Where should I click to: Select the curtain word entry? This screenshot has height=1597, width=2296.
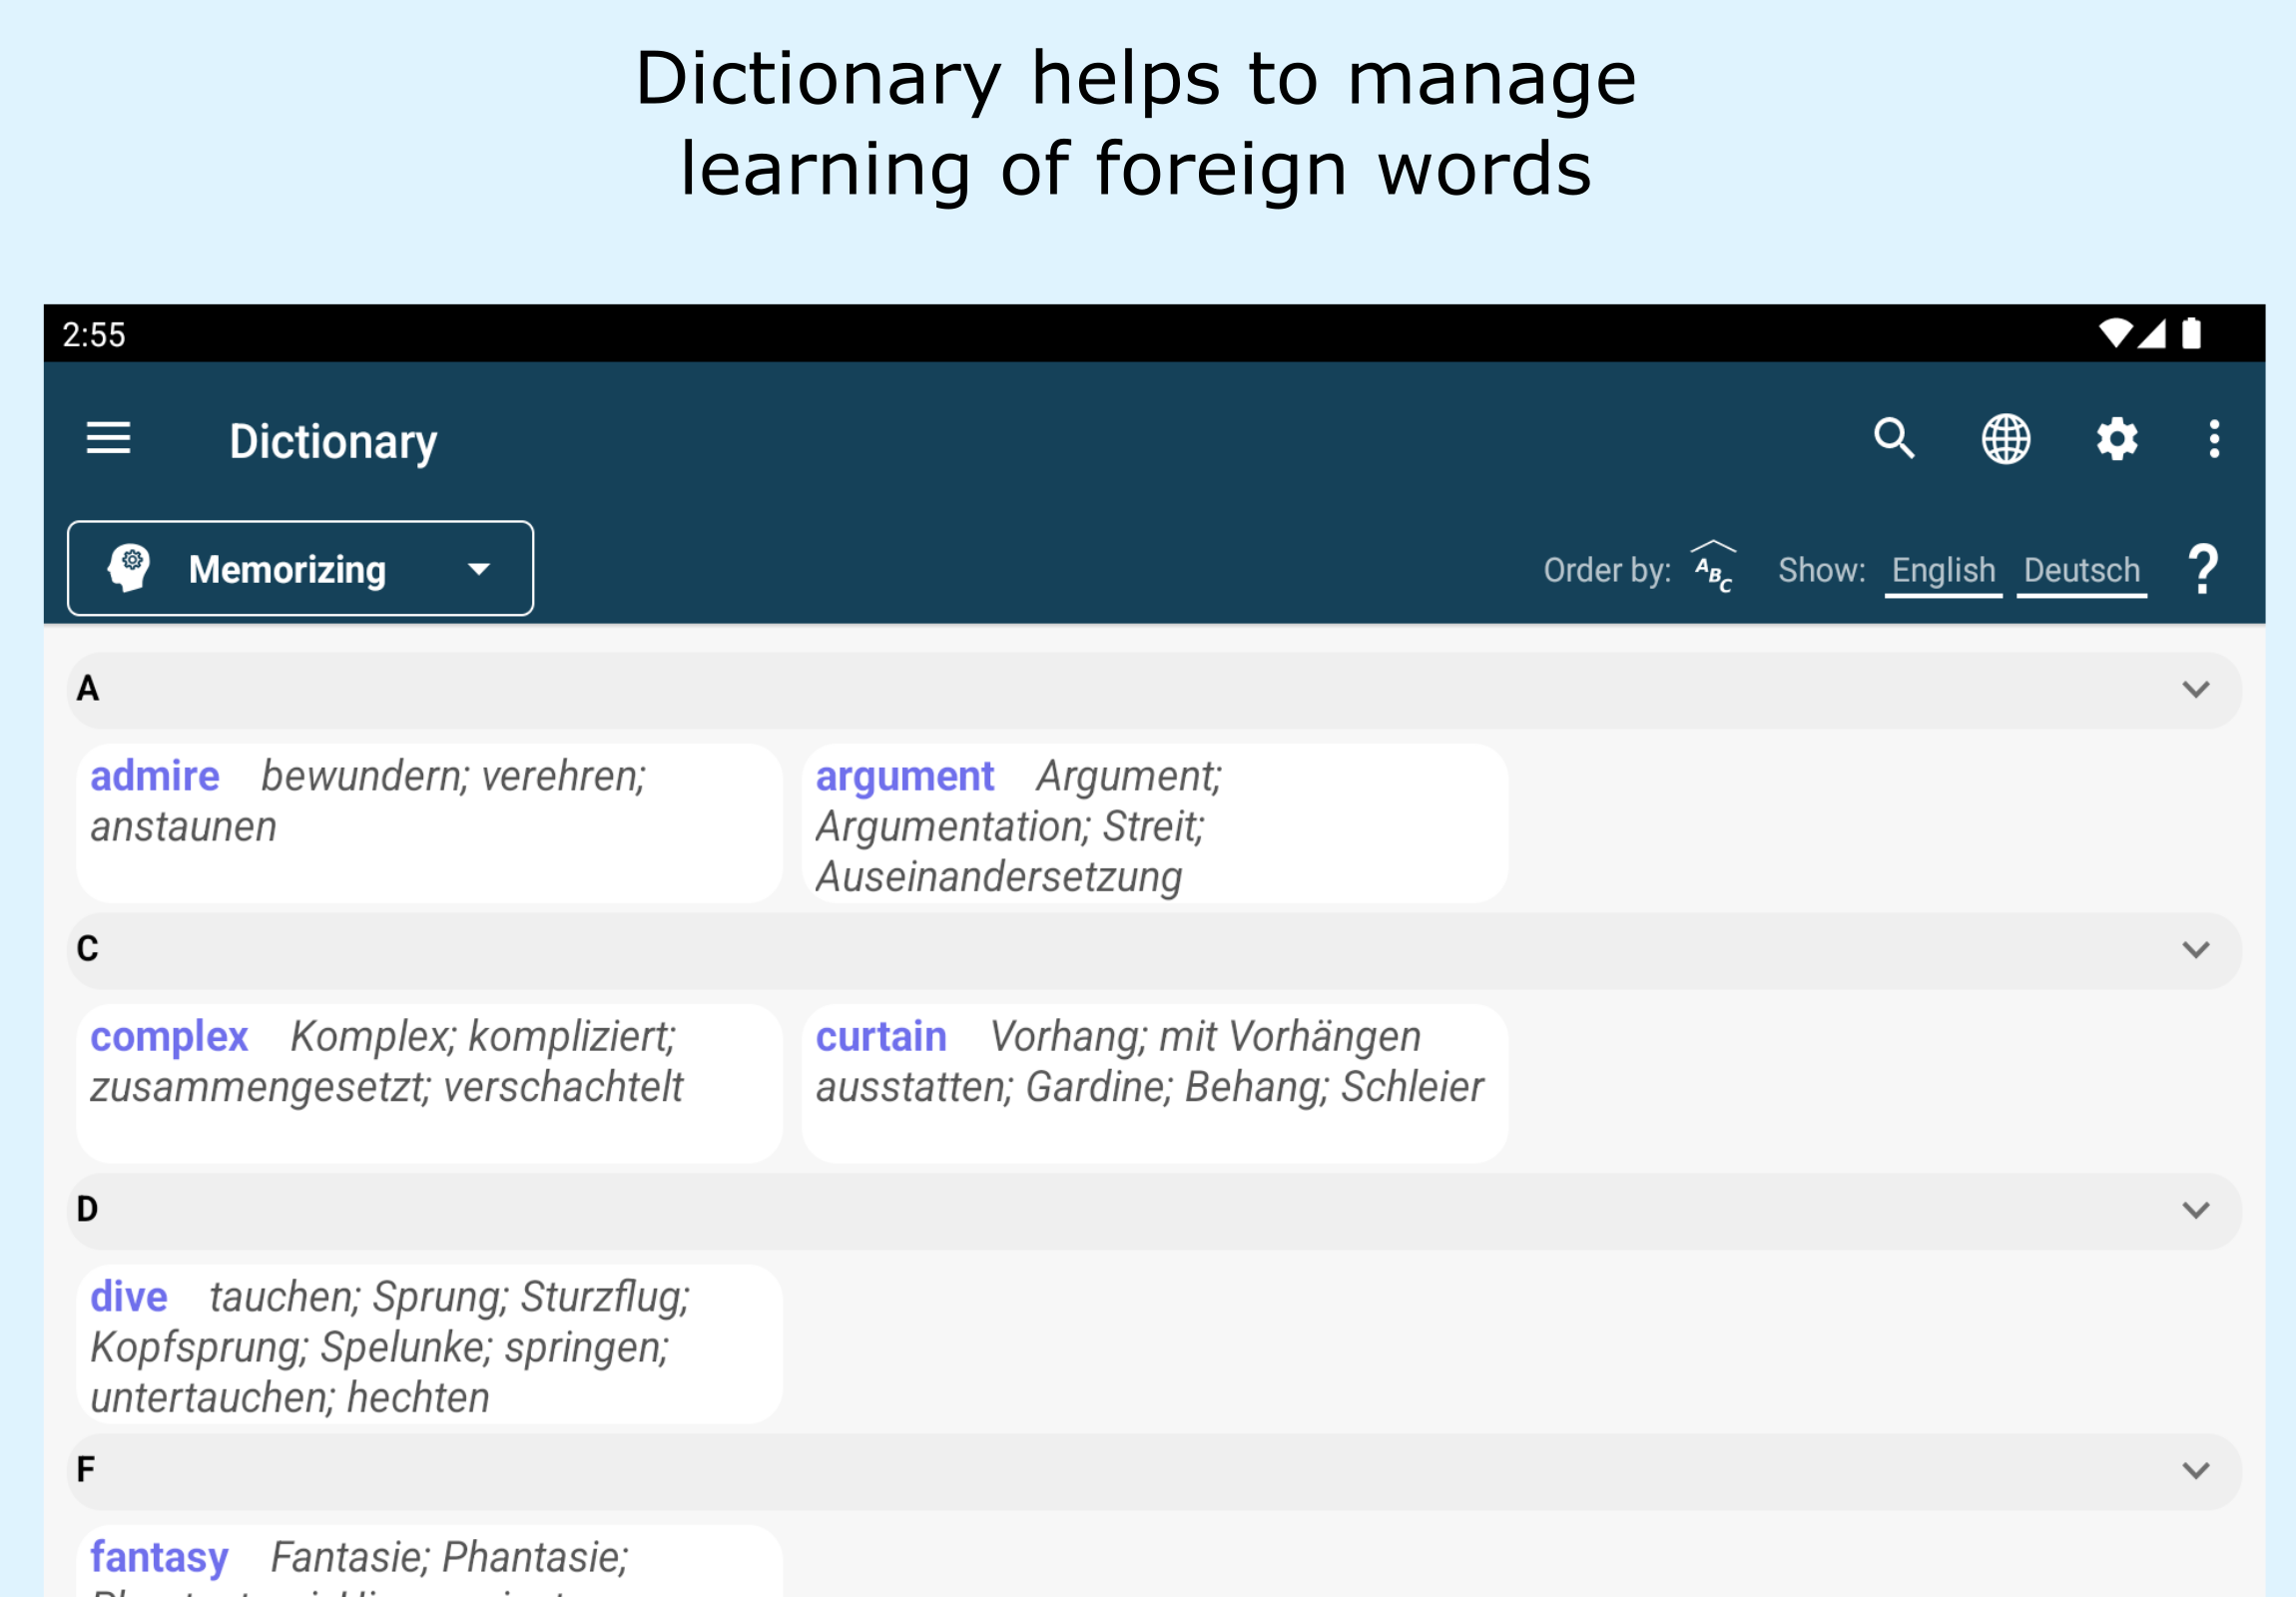tap(1153, 1082)
